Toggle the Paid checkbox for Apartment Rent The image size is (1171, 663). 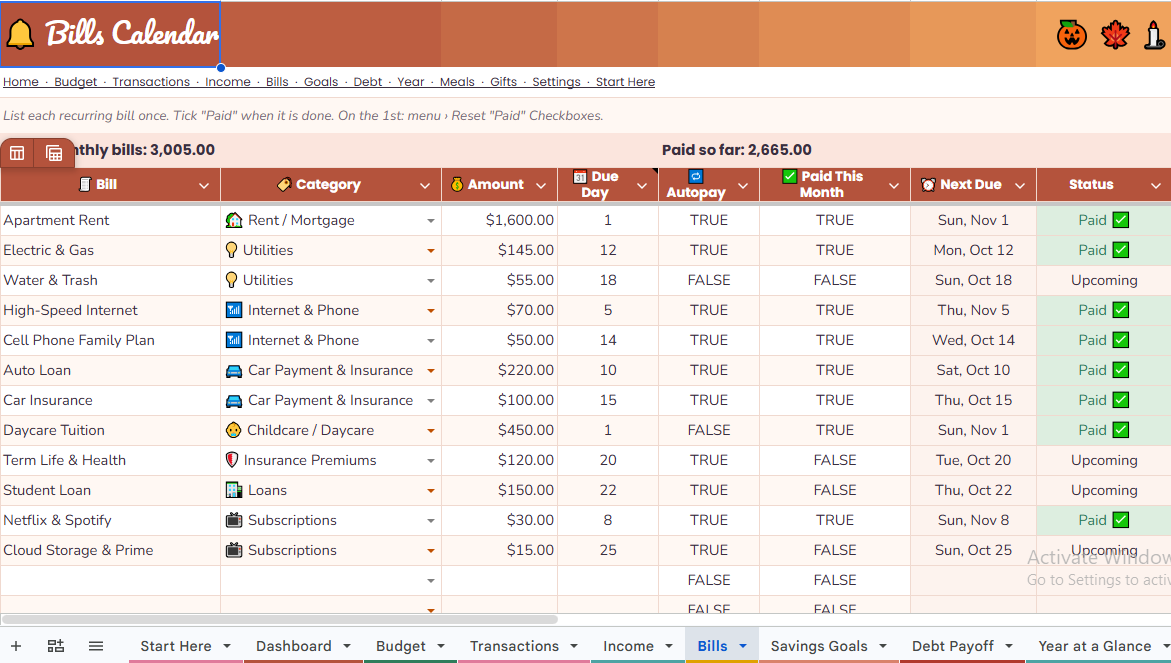tap(1120, 220)
